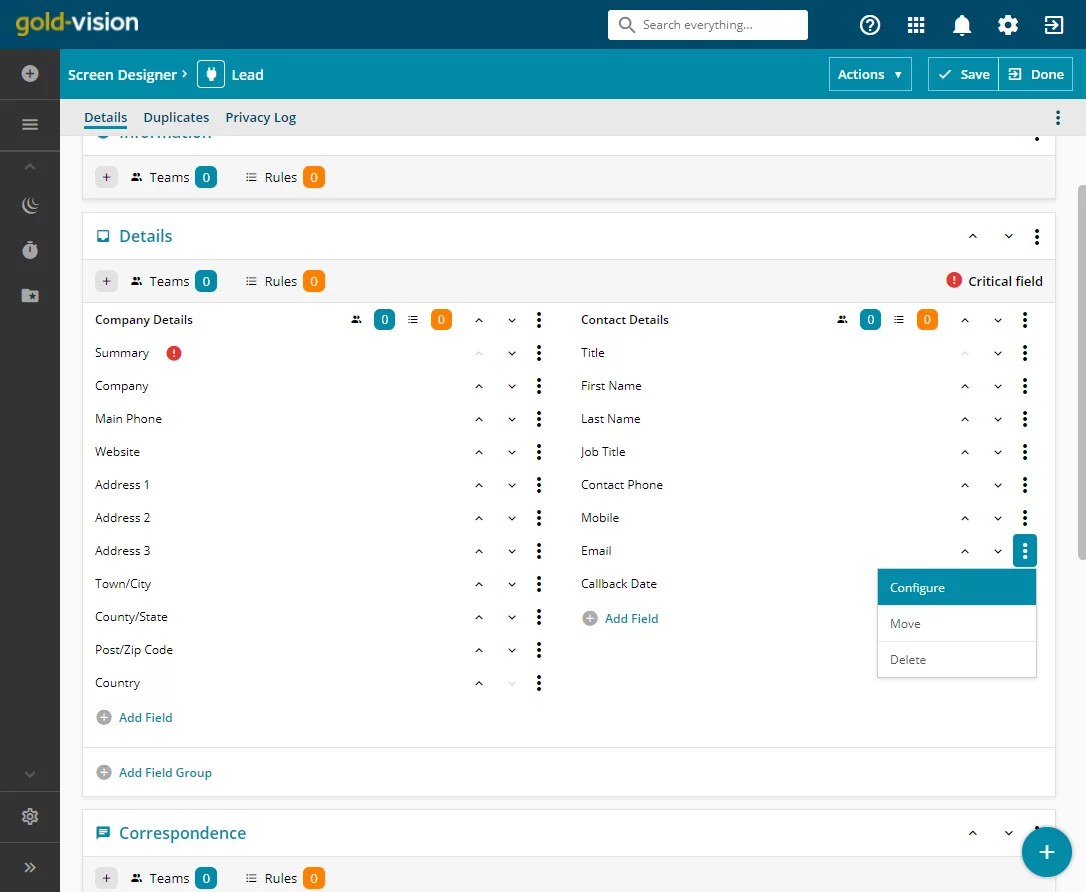Click the Correspondence section heading

(x=182, y=833)
